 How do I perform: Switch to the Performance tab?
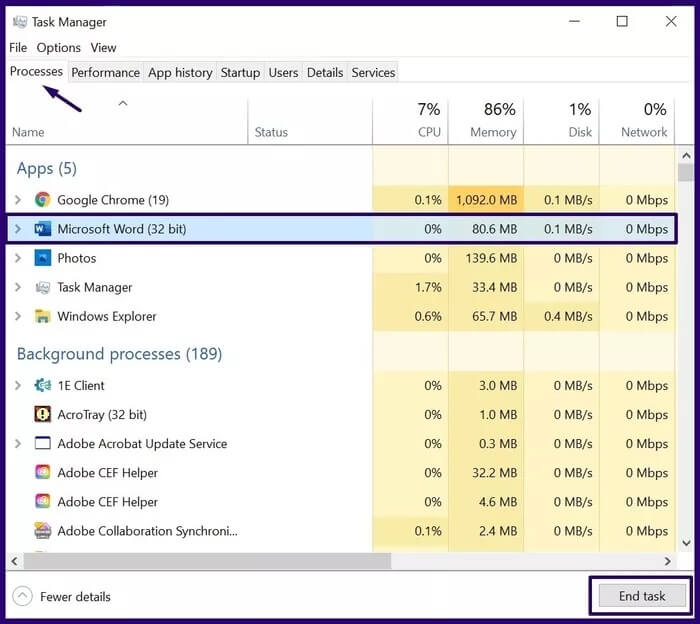(105, 72)
